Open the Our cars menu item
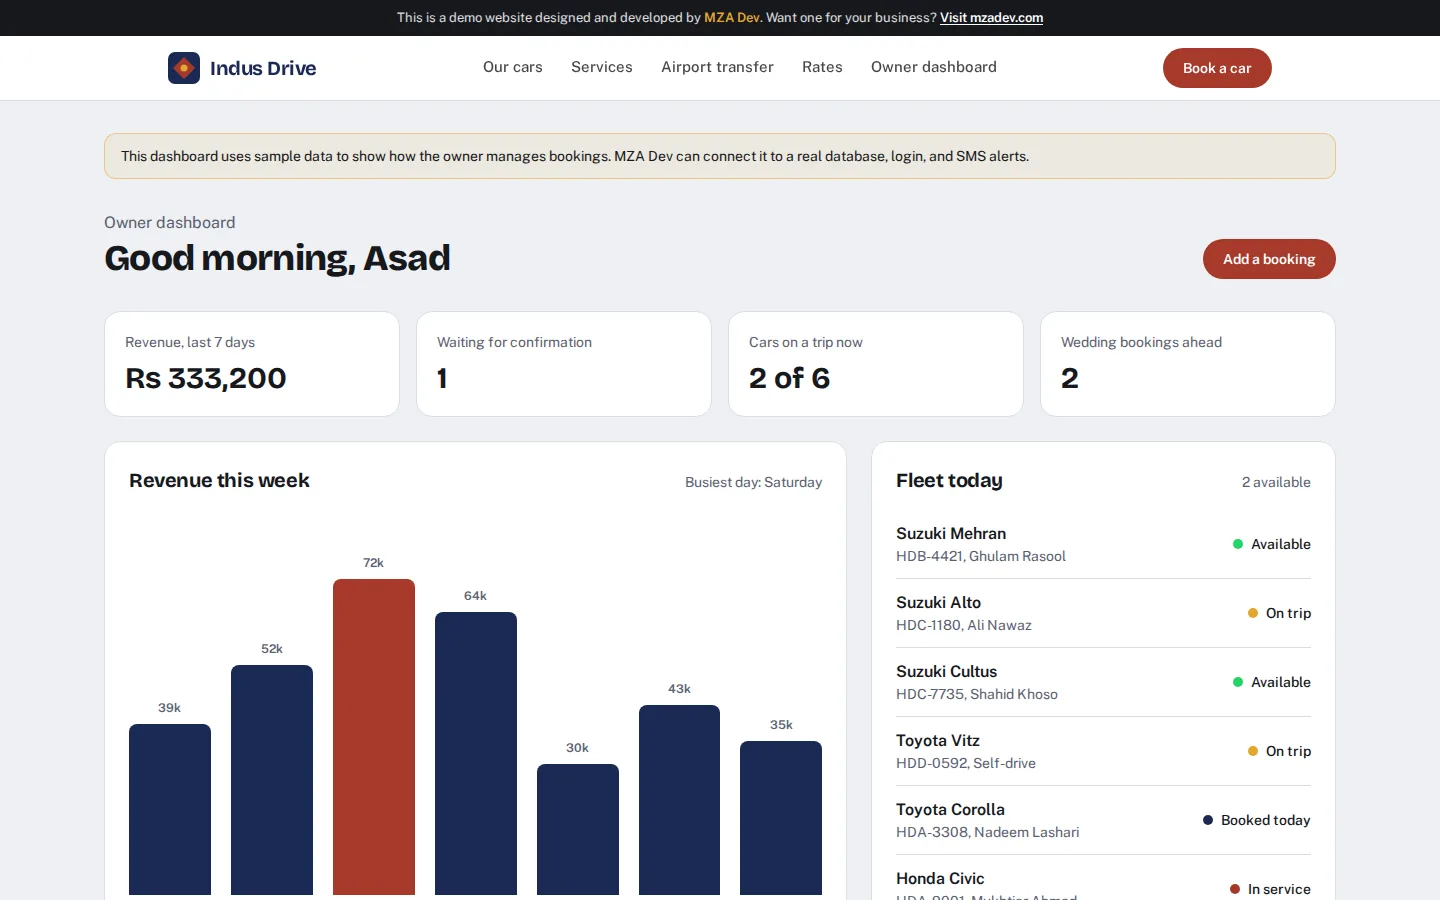 (x=513, y=67)
